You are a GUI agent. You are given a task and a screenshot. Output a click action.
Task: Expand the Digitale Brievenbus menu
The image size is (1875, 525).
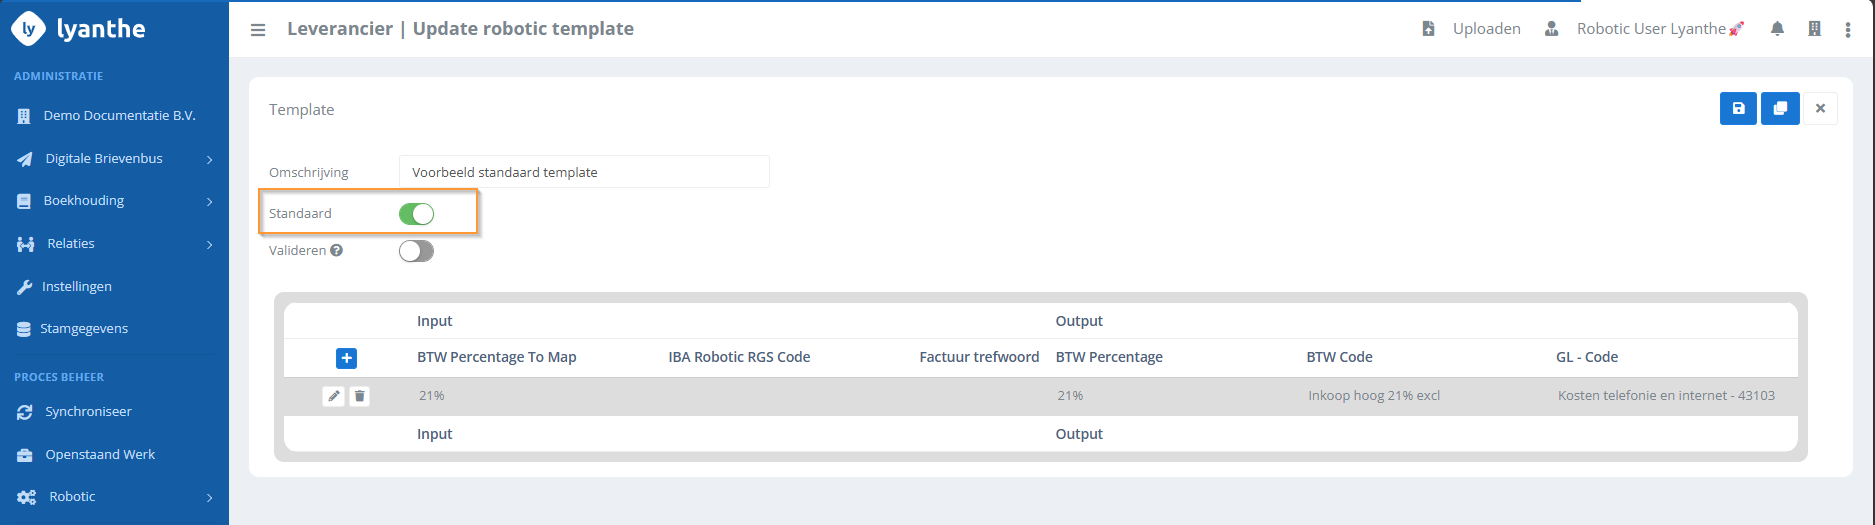pyautogui.click(x=104, y=159)
